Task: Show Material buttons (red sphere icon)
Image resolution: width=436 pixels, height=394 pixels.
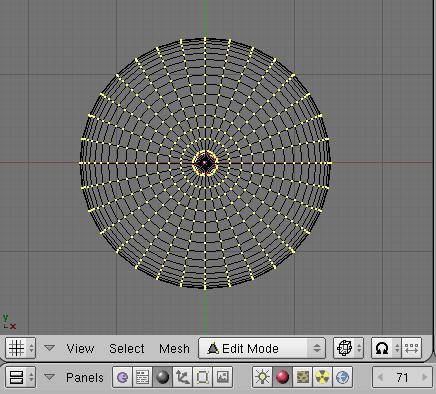Action: point(282,377)
